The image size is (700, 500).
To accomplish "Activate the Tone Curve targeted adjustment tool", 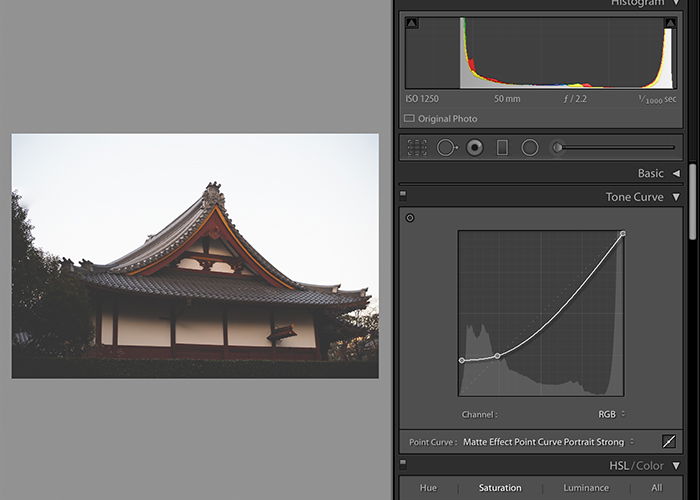I will [x=410, y=218].
